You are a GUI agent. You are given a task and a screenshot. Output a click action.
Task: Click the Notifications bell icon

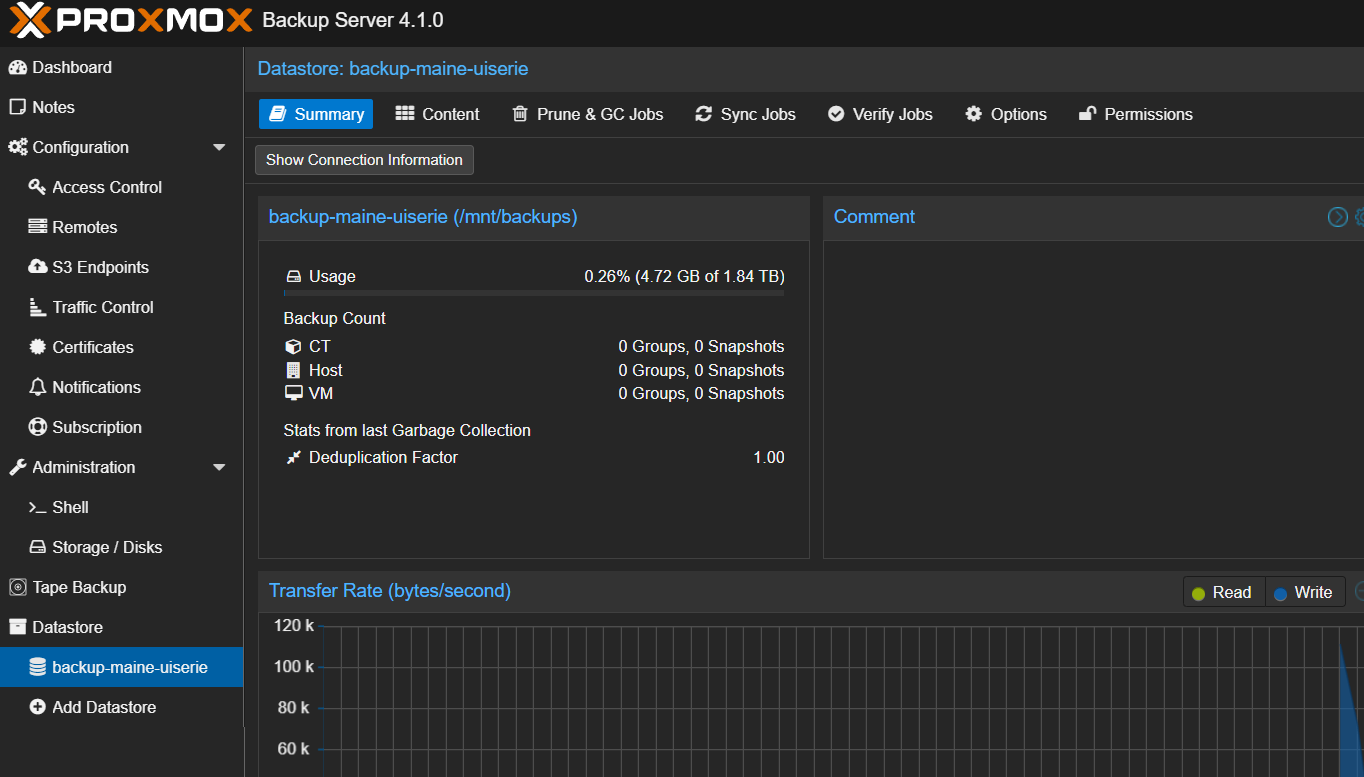click(x=38, y=387)
